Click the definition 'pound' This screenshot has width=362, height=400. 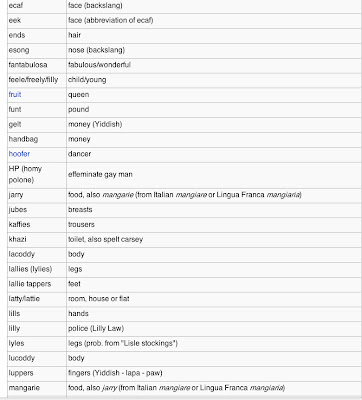(78, 110)
